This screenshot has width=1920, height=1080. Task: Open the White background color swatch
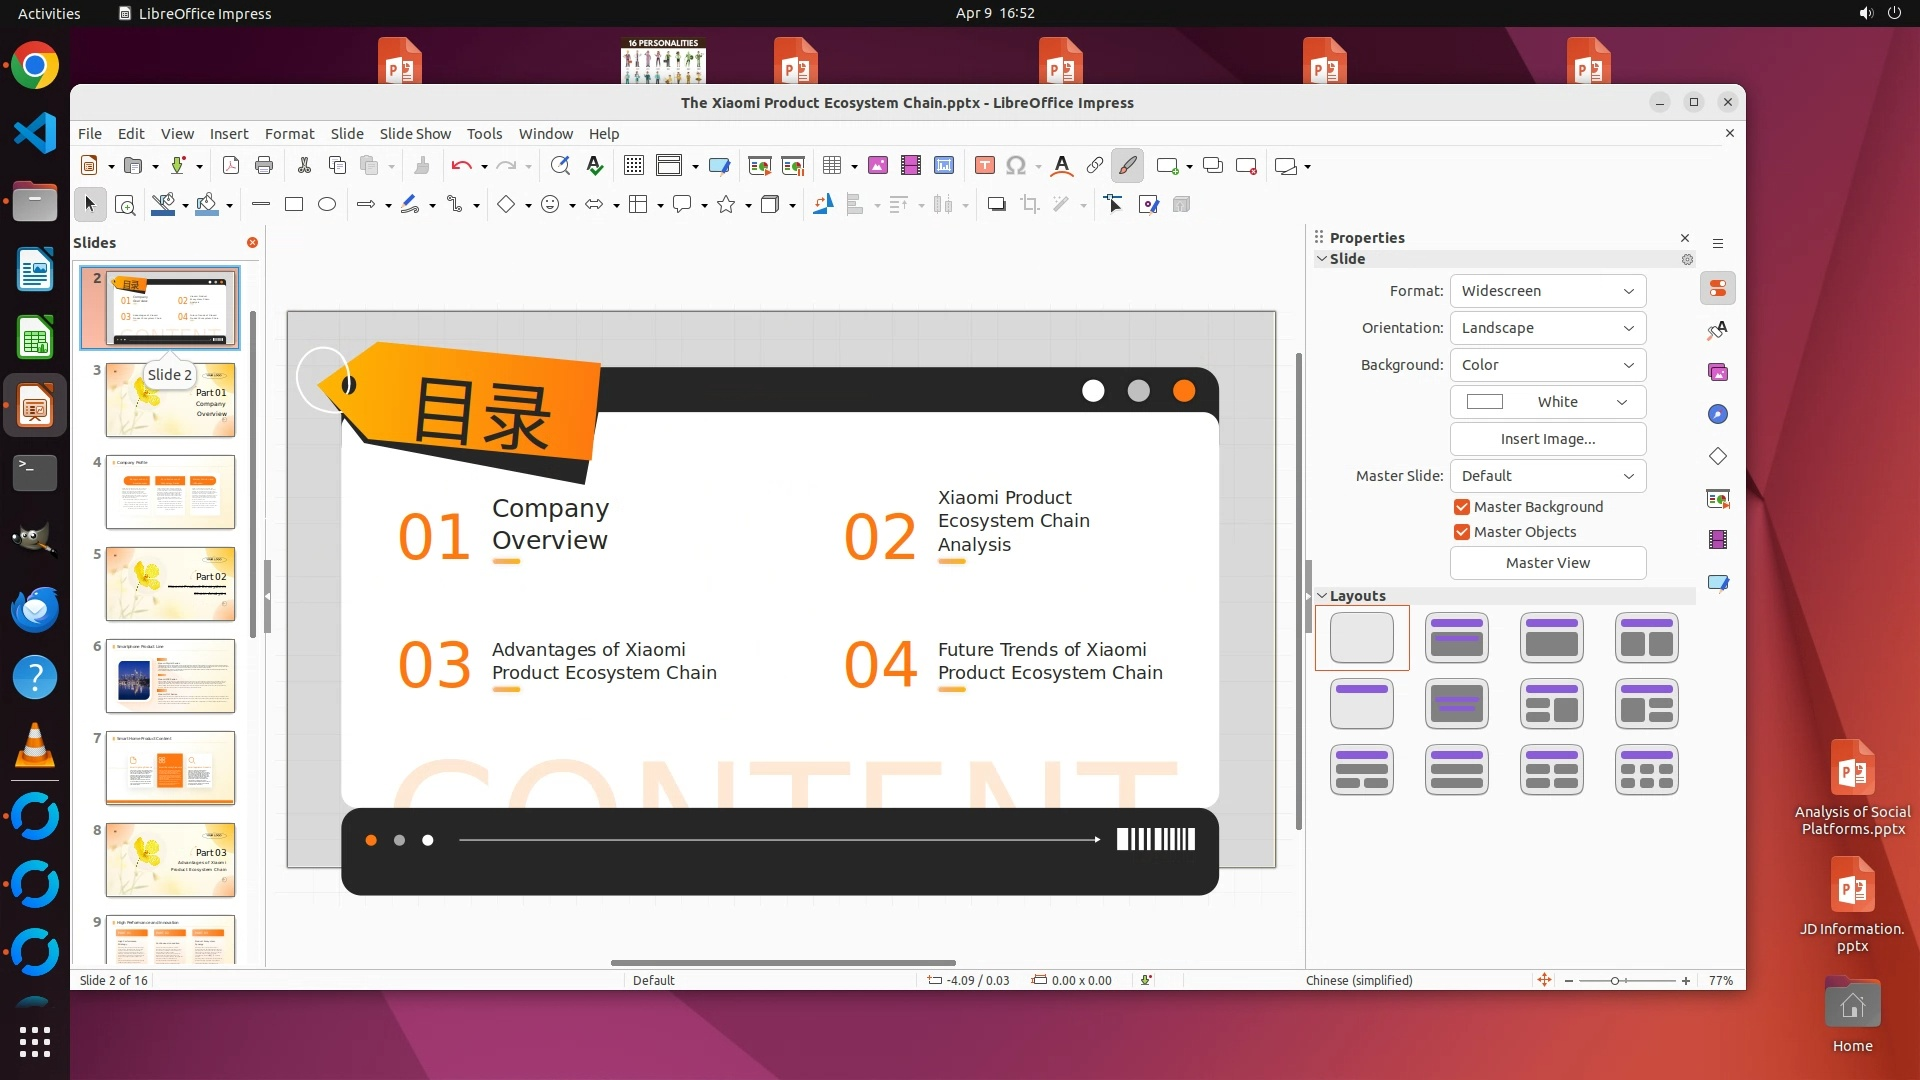(1547, 402)
